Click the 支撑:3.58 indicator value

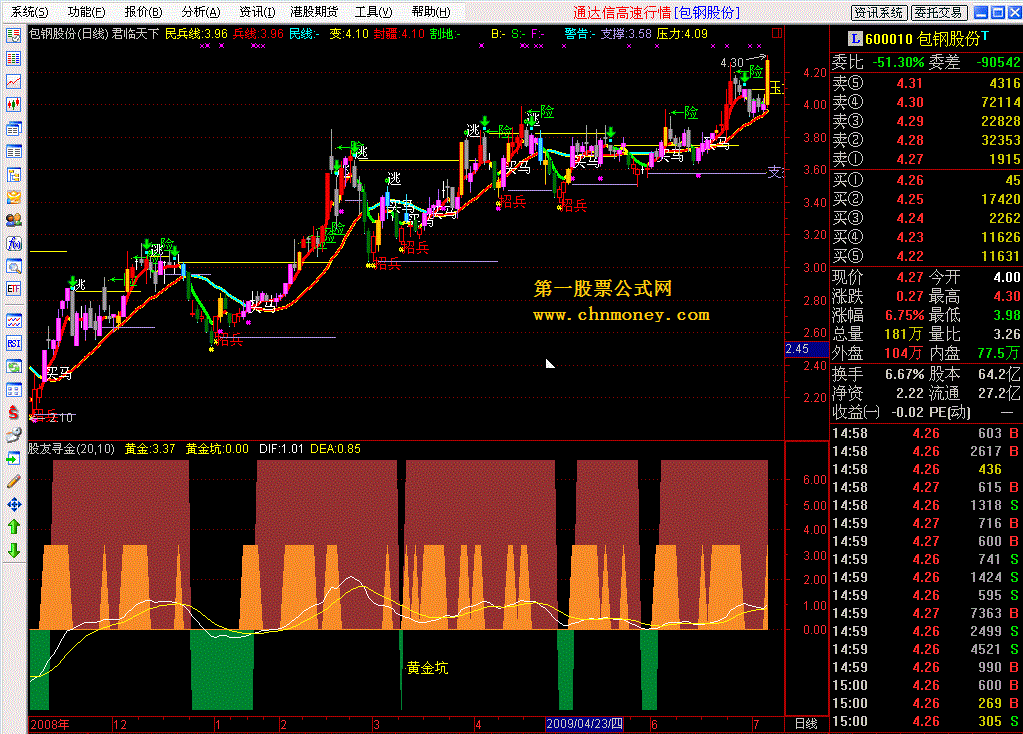626,33
